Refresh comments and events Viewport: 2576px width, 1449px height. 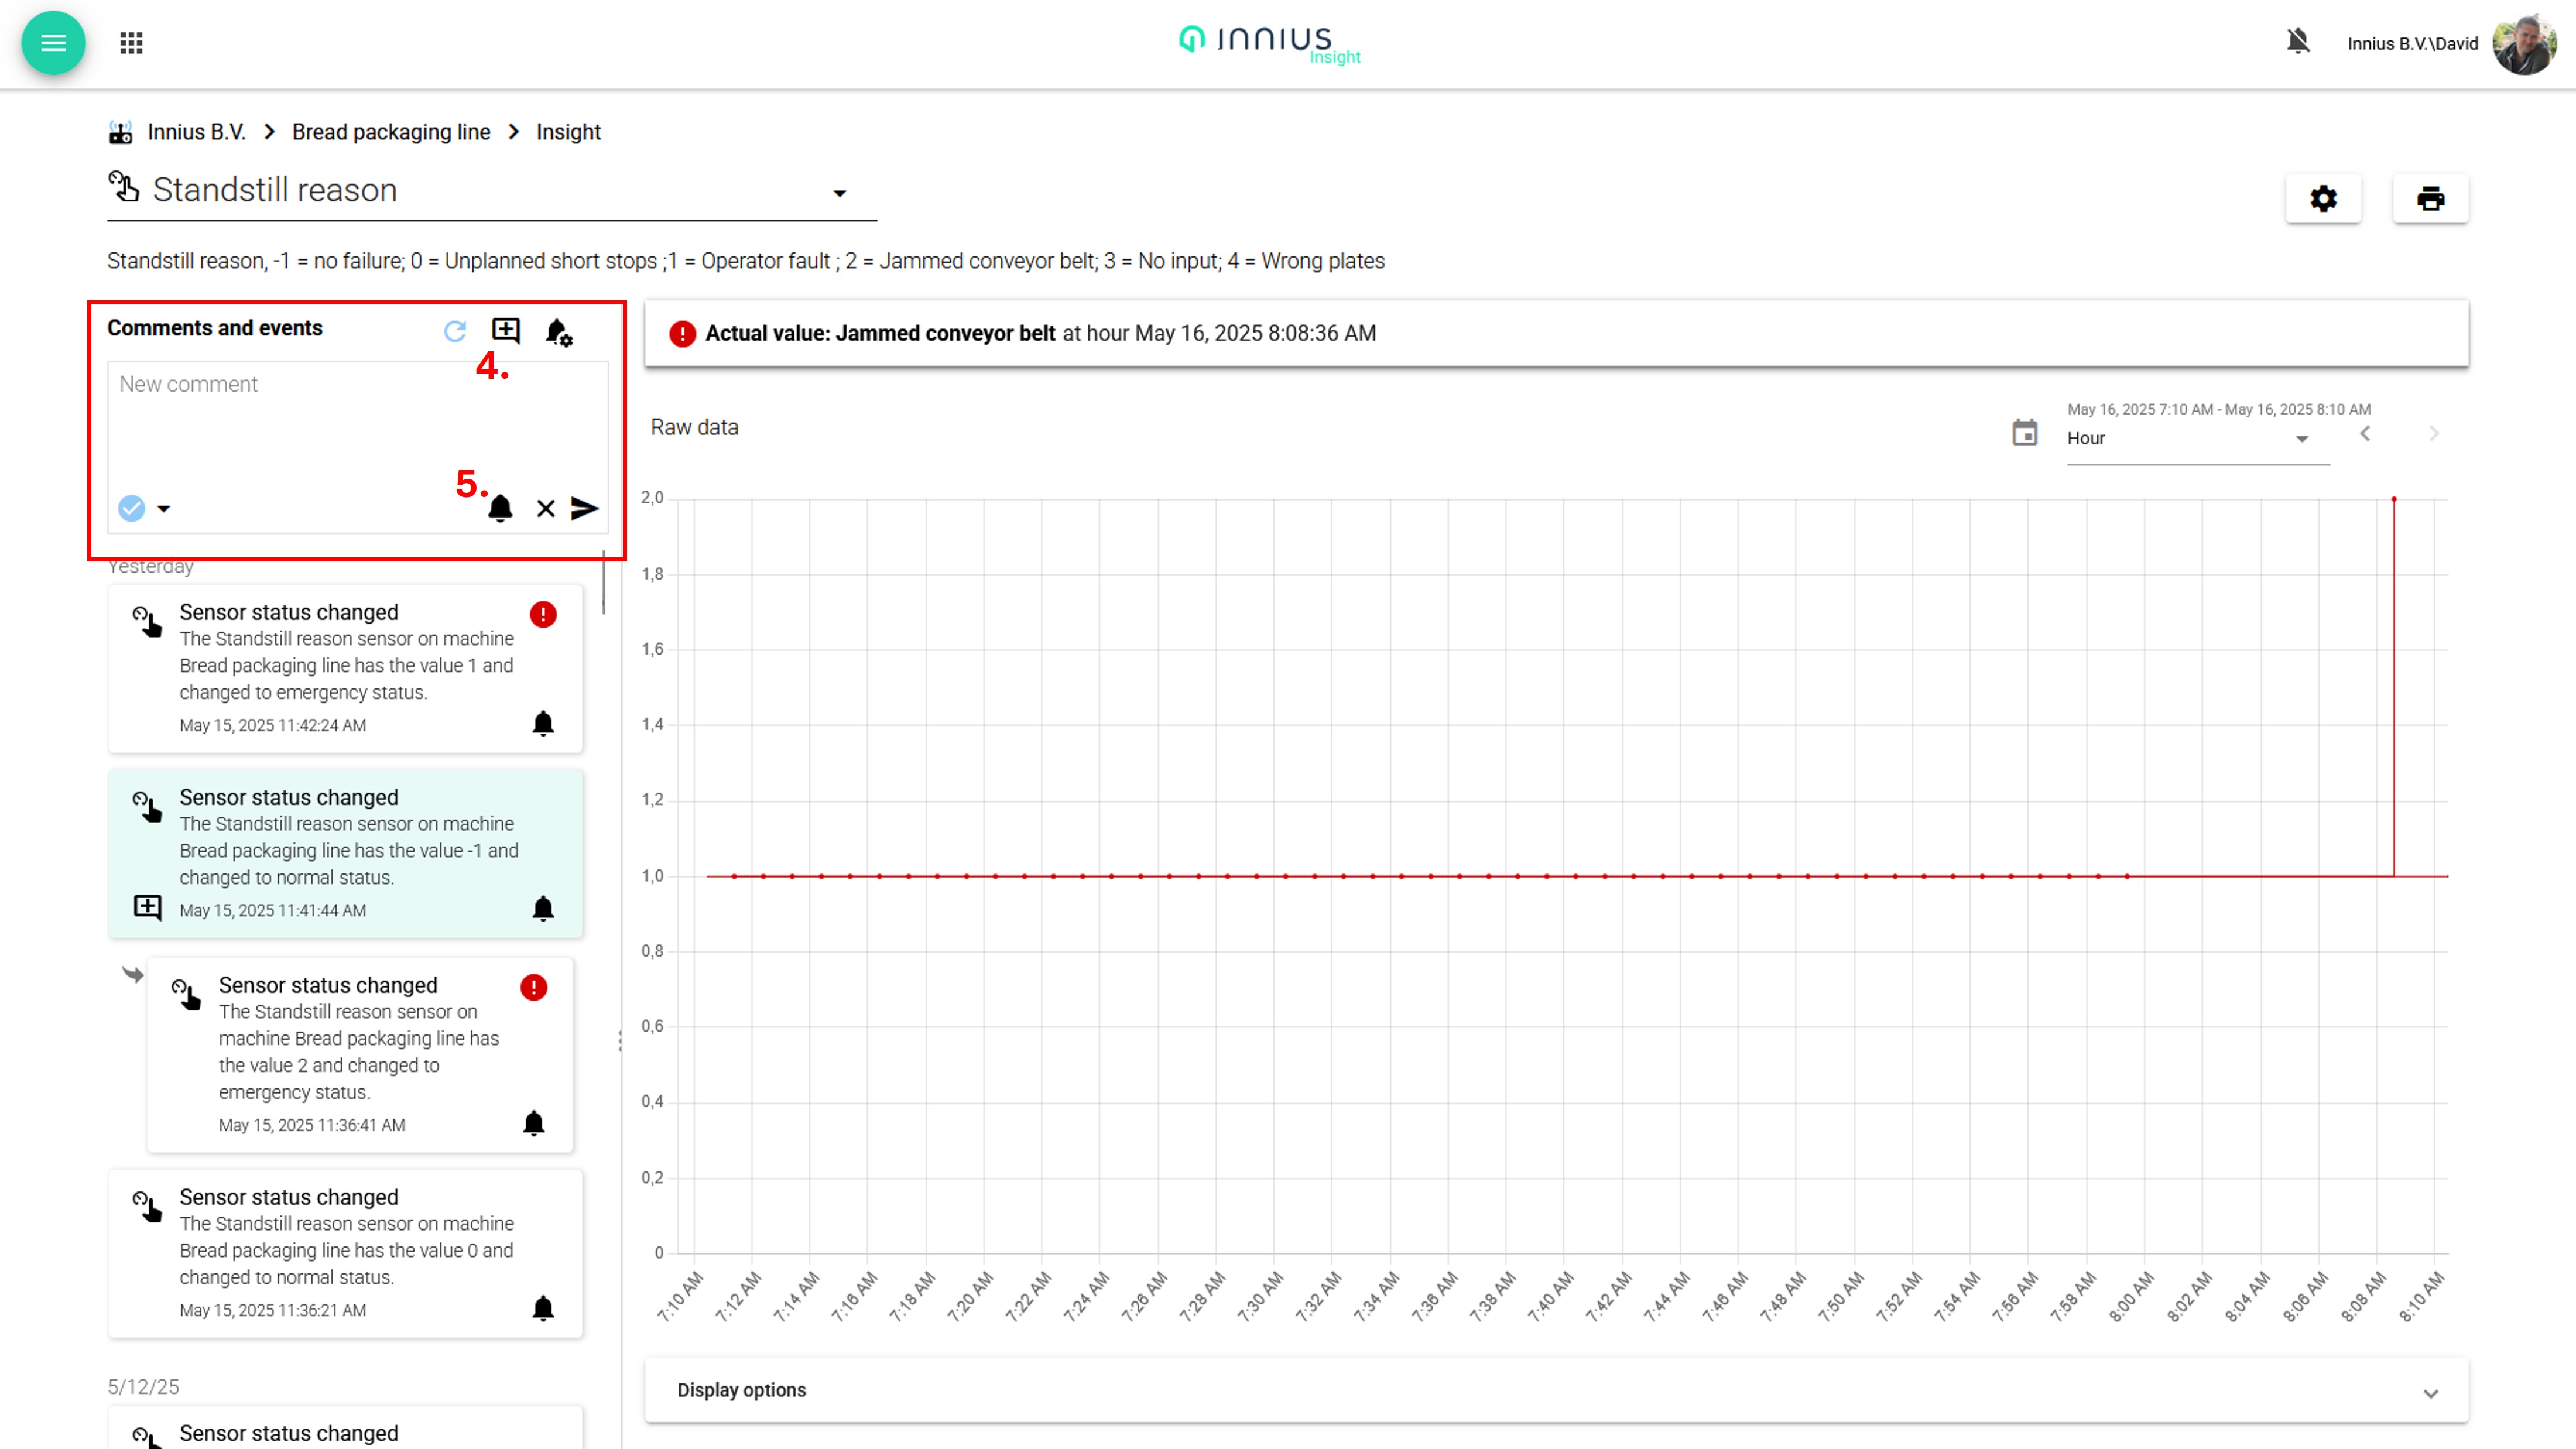[x=455, y=331]
